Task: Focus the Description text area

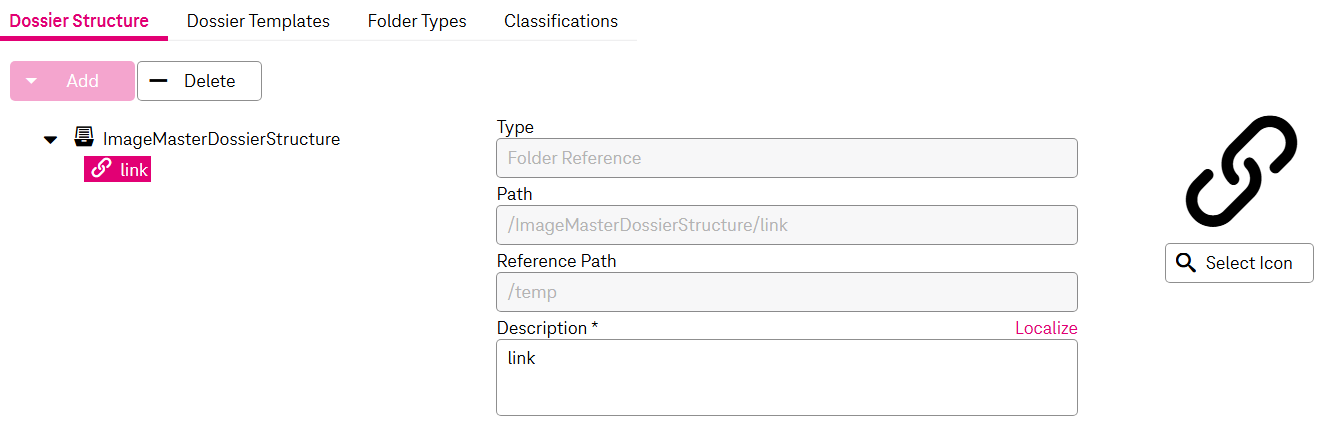Action: pyautogui.click(x=786, y=377)
